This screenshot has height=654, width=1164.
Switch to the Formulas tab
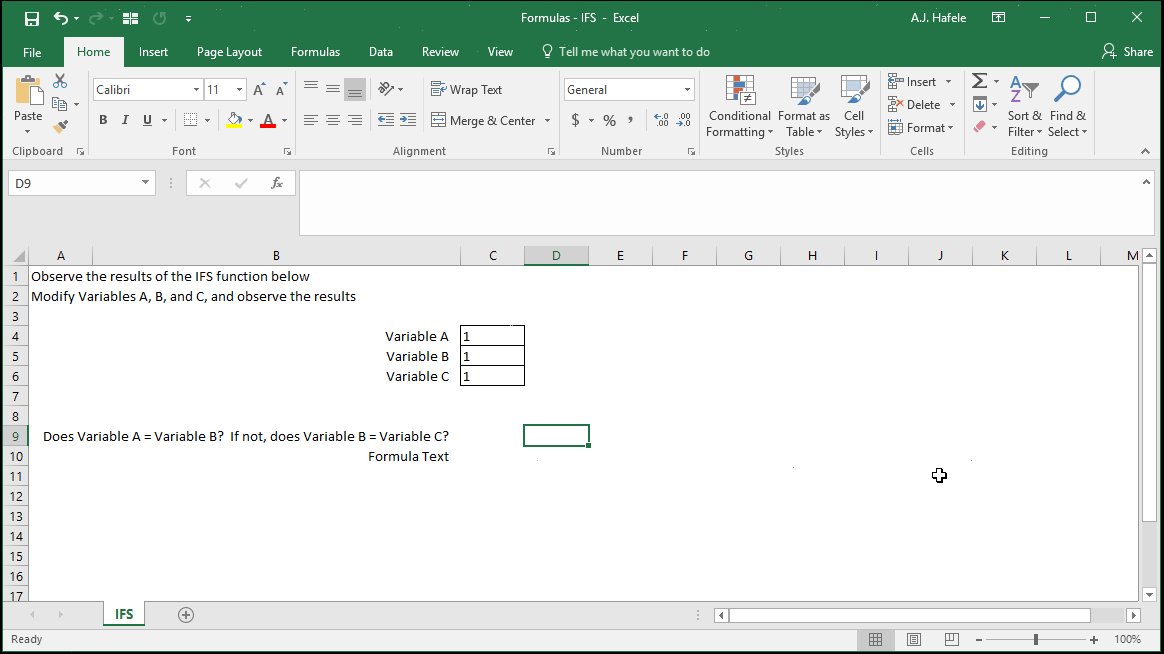[315, 52]
